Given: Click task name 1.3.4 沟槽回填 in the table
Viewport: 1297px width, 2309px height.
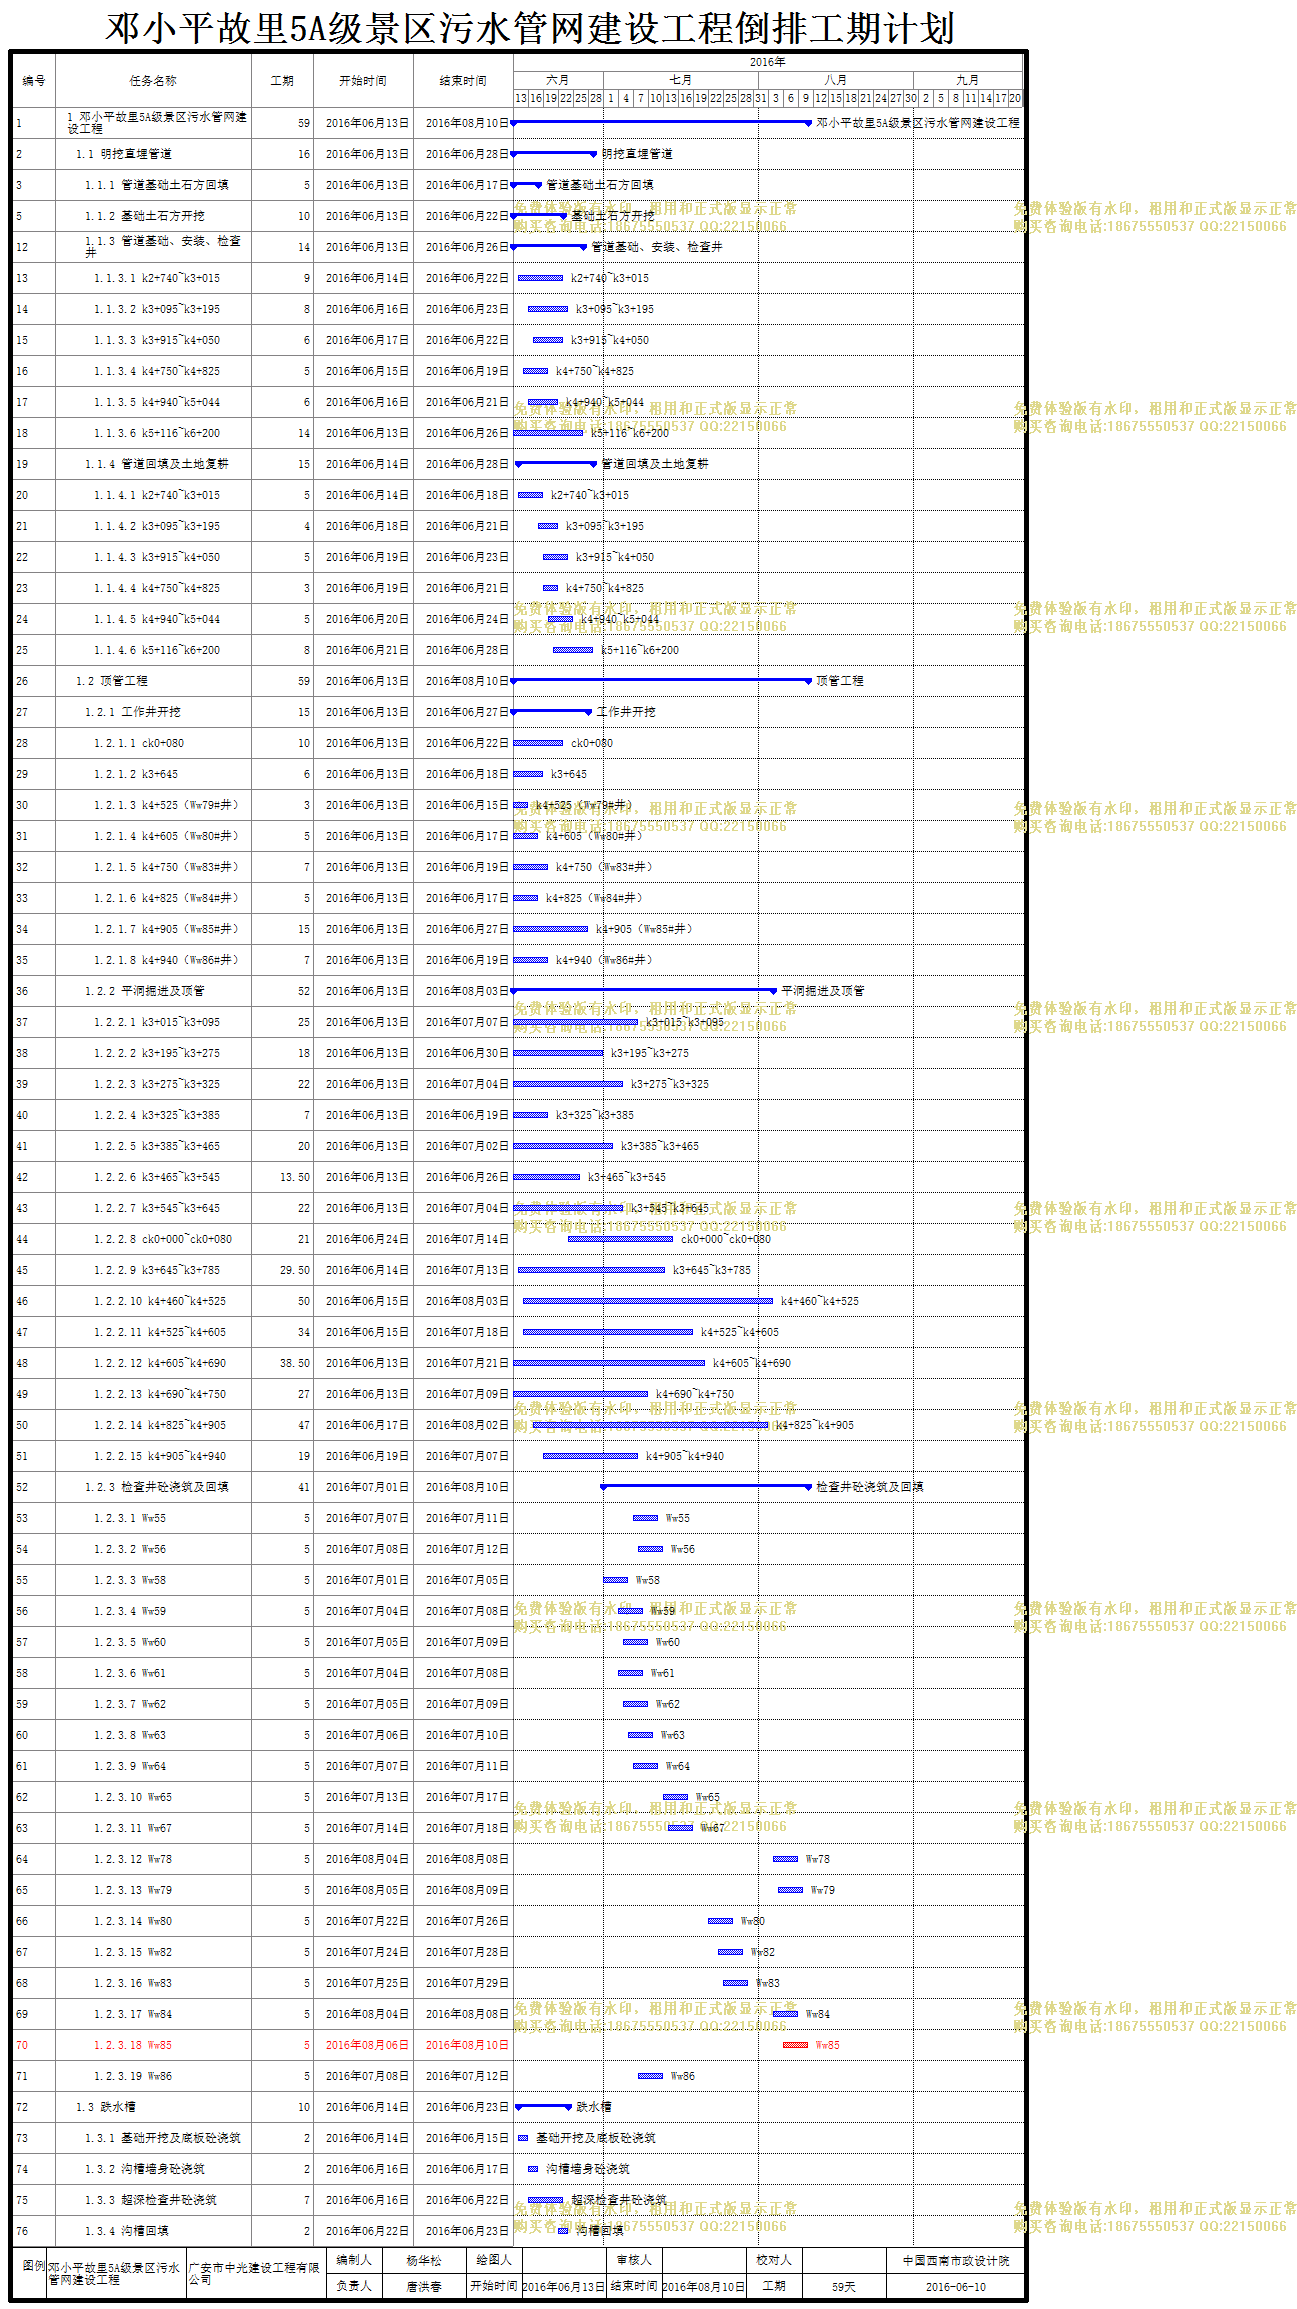Looking at the screenshot, I should pyautogui.click(x=127, y=2231).
